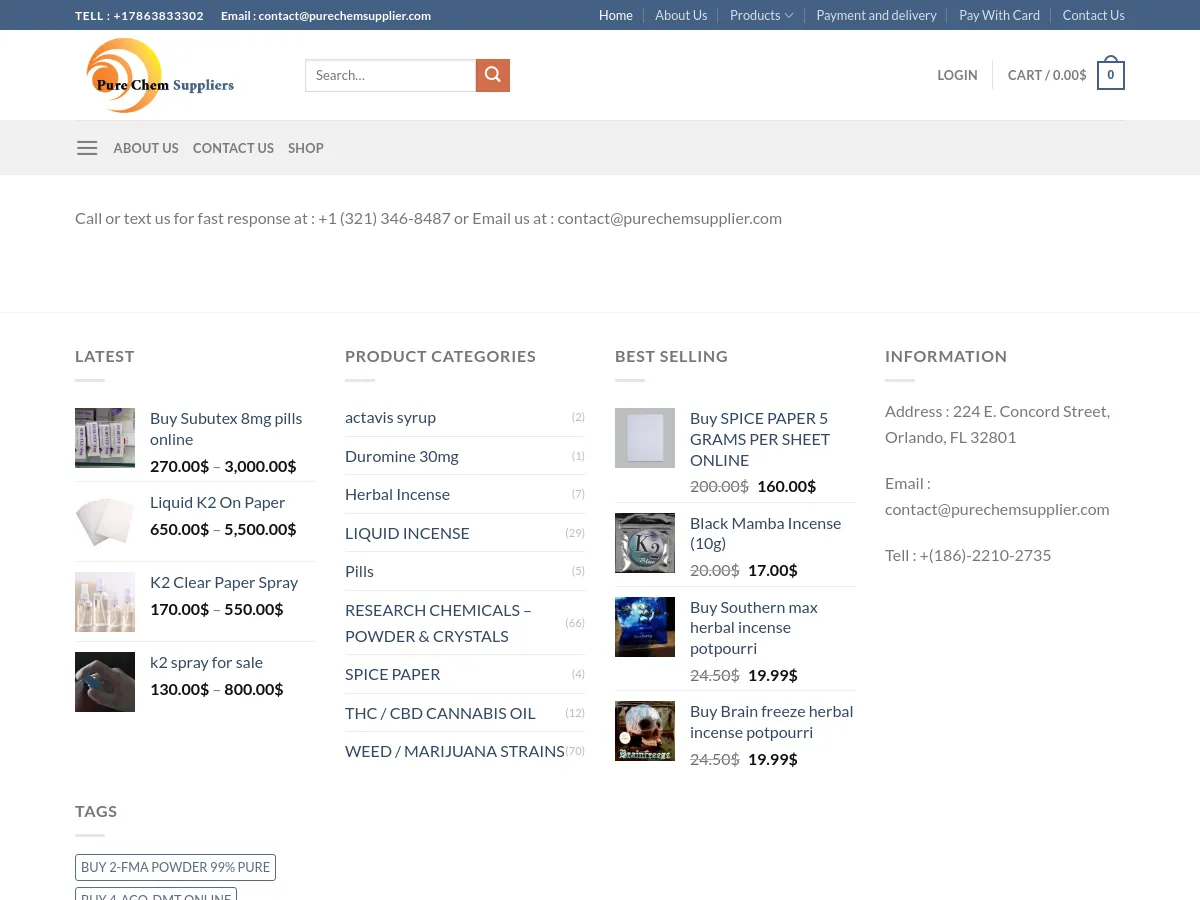Open the WEED / MARIJUANA STRAINS category
Viewport: 1200px width, 900px height.
pyautogui.click(x=454, y=750)
